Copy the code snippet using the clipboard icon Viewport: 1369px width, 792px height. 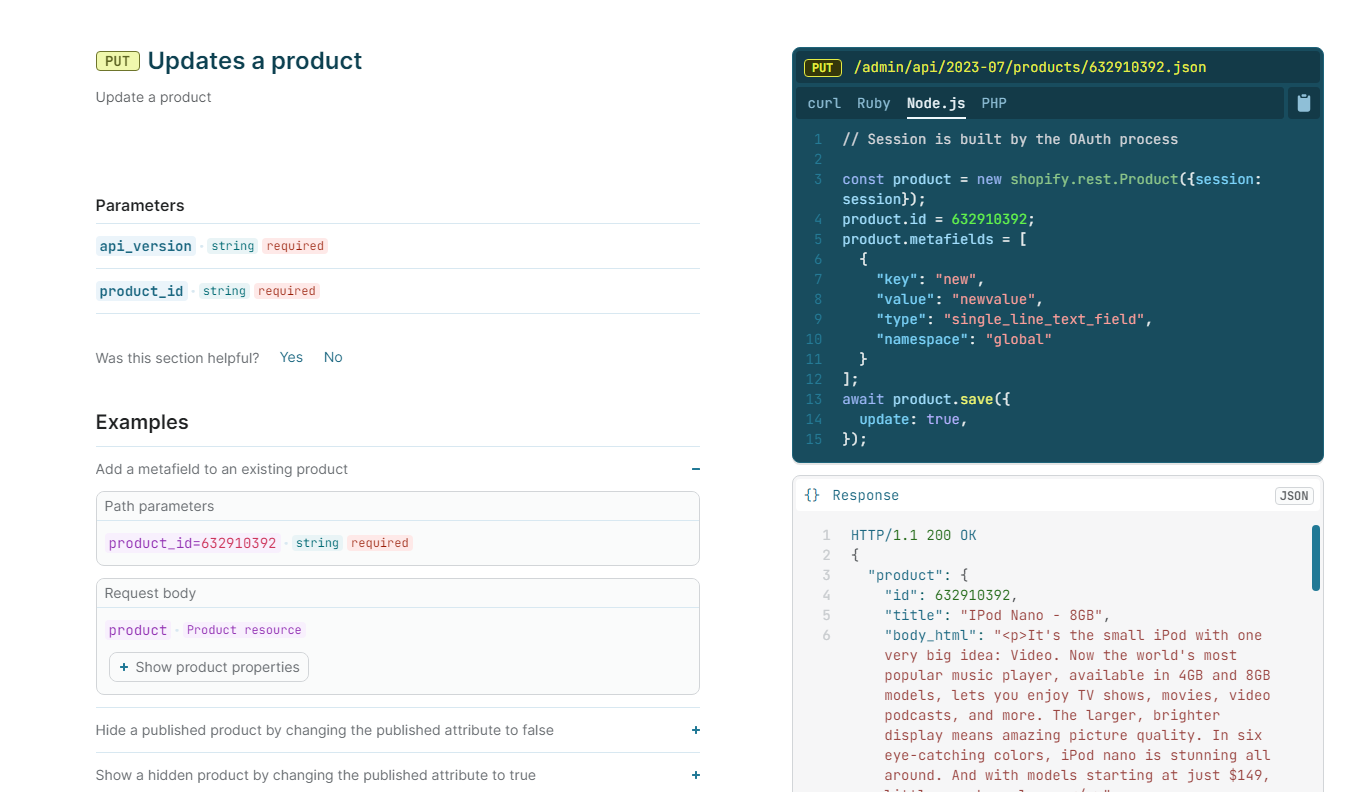click(x=1303, y=102)
